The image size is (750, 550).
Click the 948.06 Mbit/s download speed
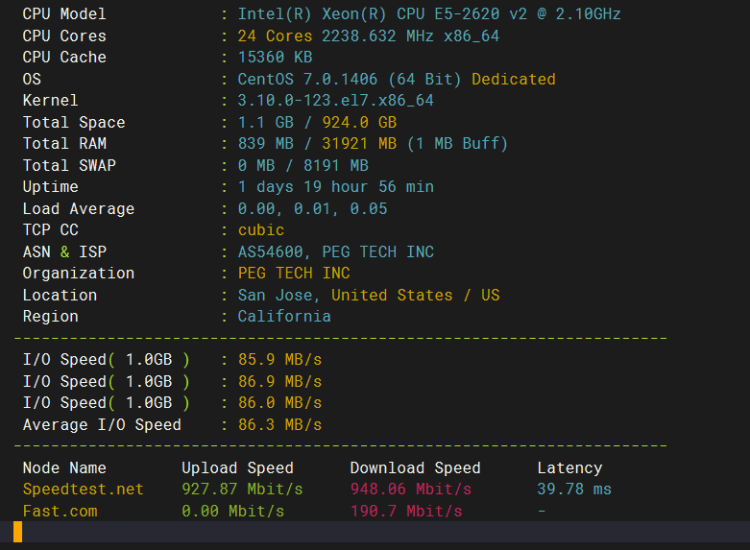click(410, 490)
